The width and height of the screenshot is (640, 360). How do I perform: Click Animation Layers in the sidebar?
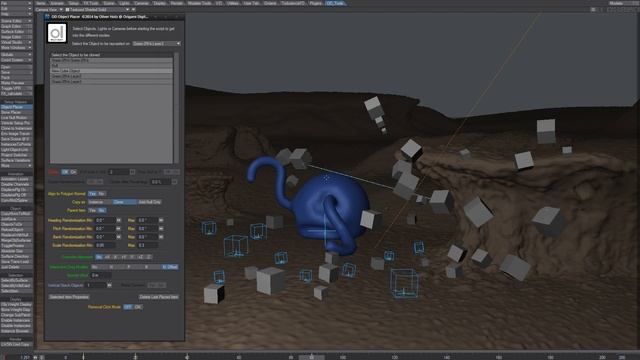pyautogui.click(x=16, y=179)
